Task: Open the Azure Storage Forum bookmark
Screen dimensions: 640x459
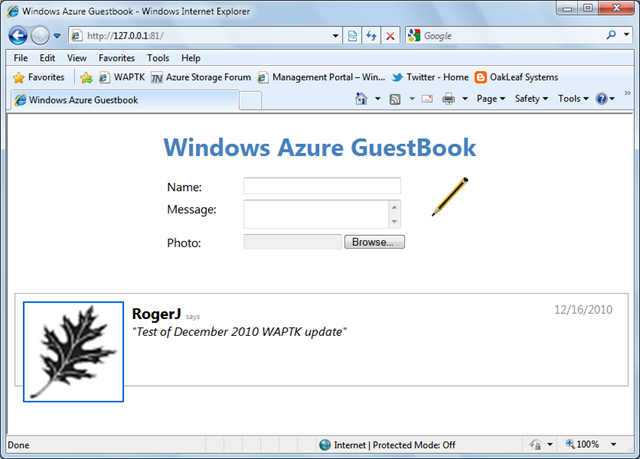Action: (x=201, y=77)
